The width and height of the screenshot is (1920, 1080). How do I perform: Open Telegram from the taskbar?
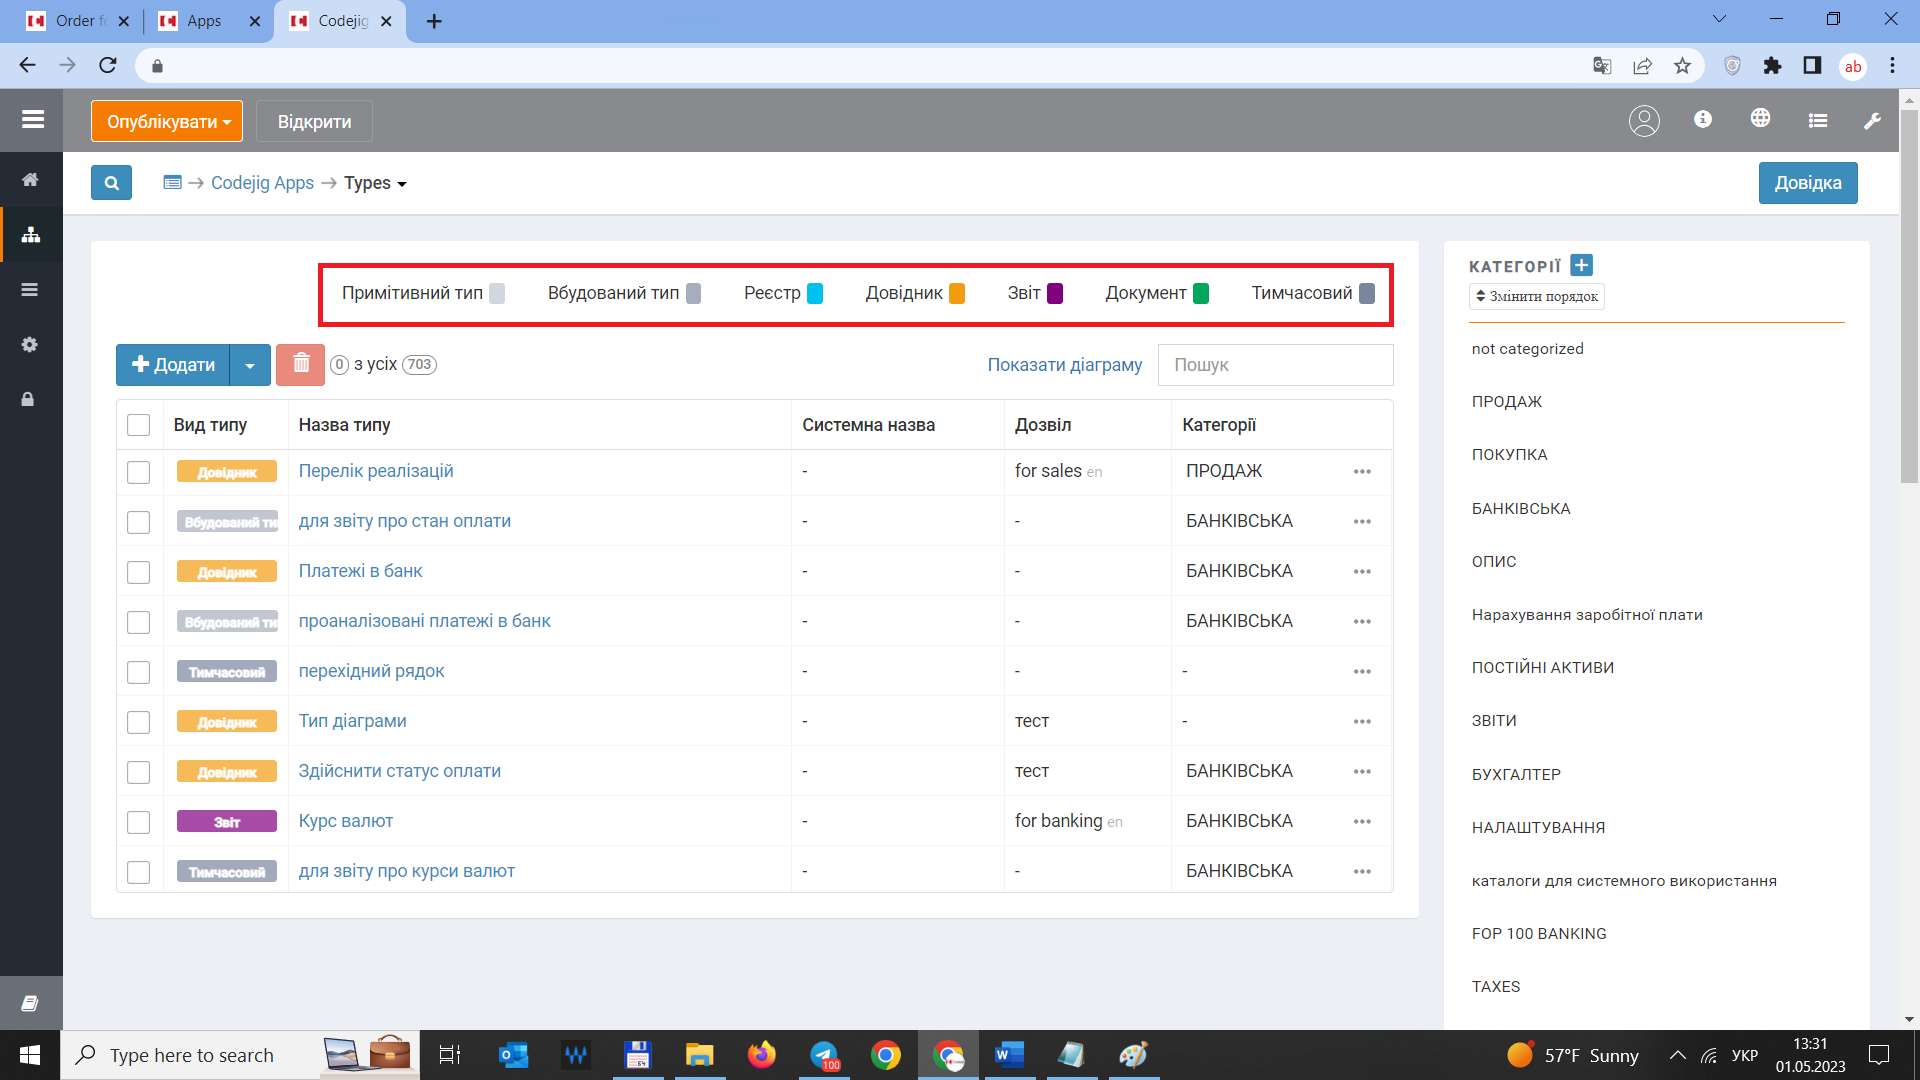(x=825, y=1055)
